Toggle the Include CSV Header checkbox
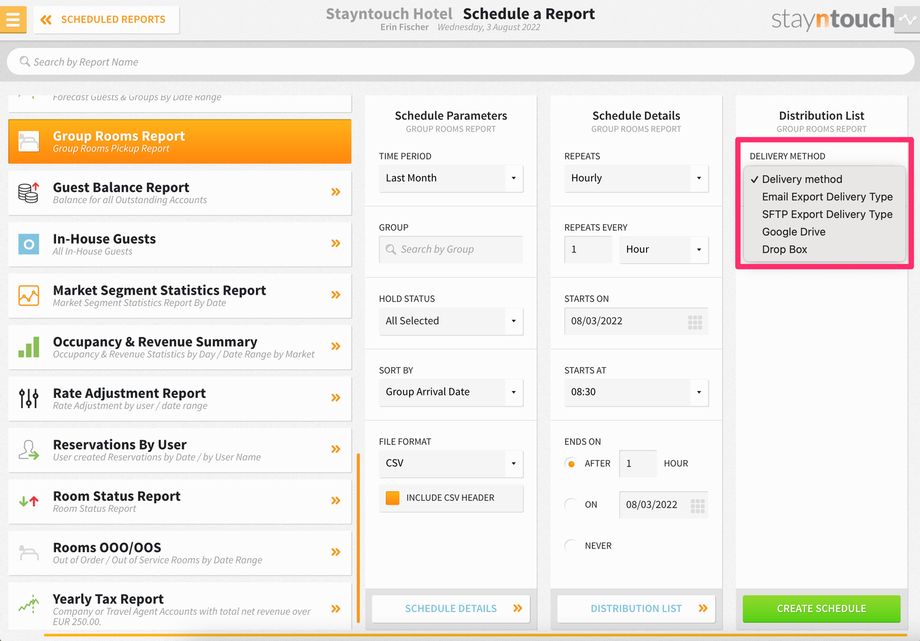920x641 pixels. click(393, 498)
